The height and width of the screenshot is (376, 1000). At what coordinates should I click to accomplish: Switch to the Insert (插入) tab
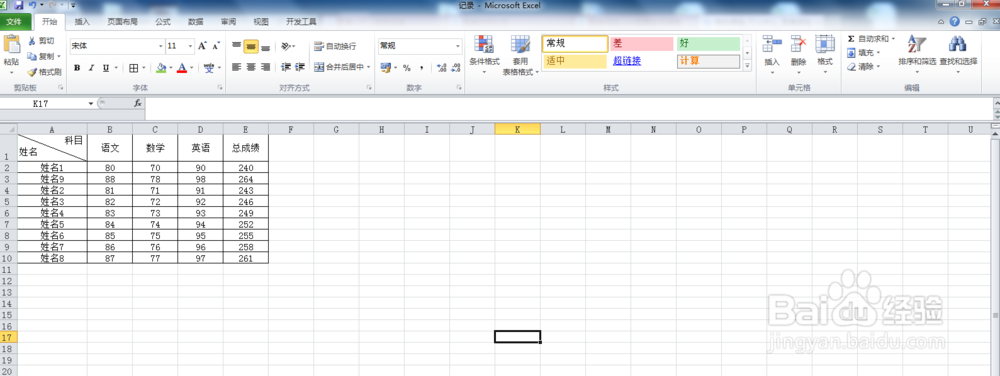tap(82, 22)
